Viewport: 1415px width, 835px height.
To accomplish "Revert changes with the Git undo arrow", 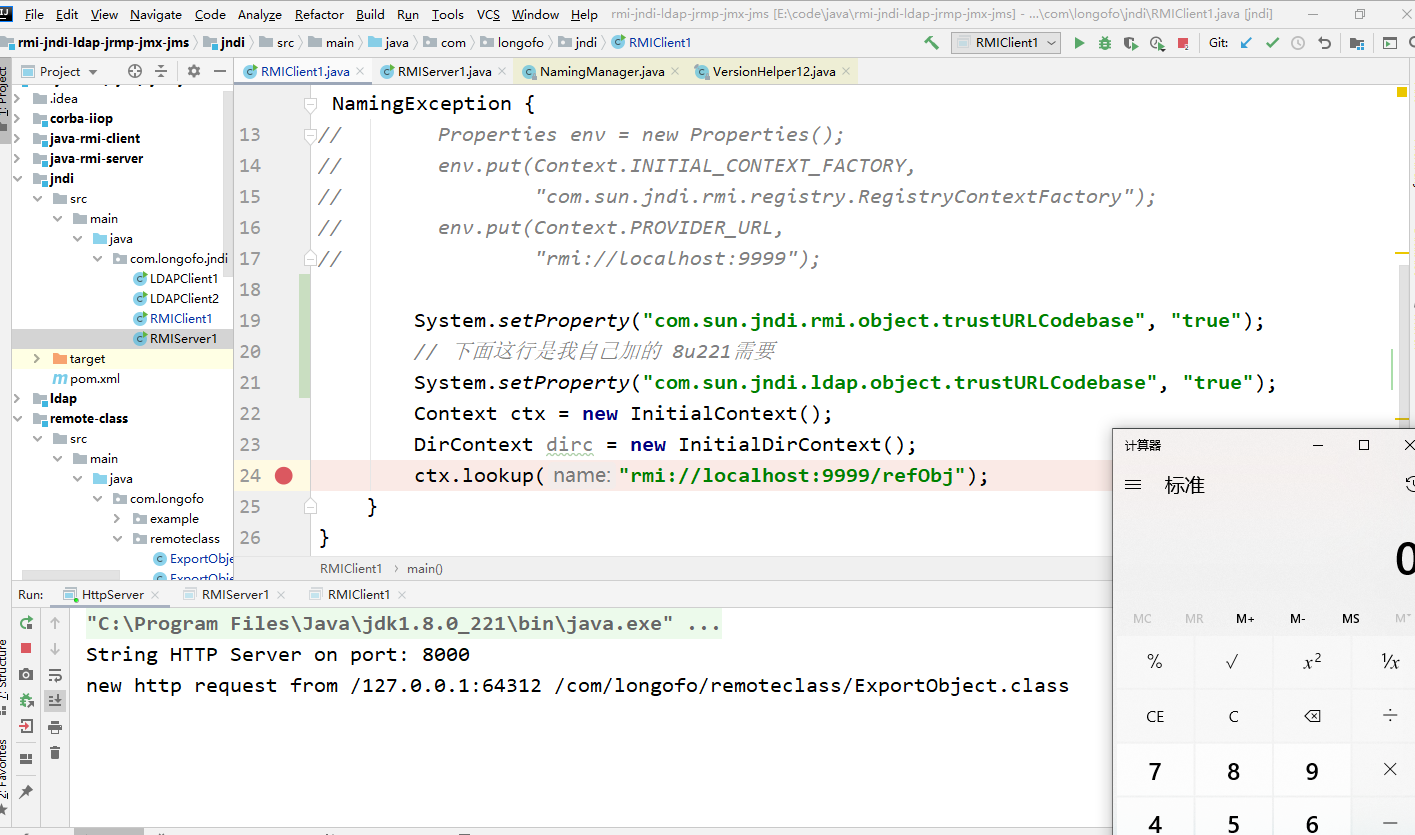I will (1325, 43).
